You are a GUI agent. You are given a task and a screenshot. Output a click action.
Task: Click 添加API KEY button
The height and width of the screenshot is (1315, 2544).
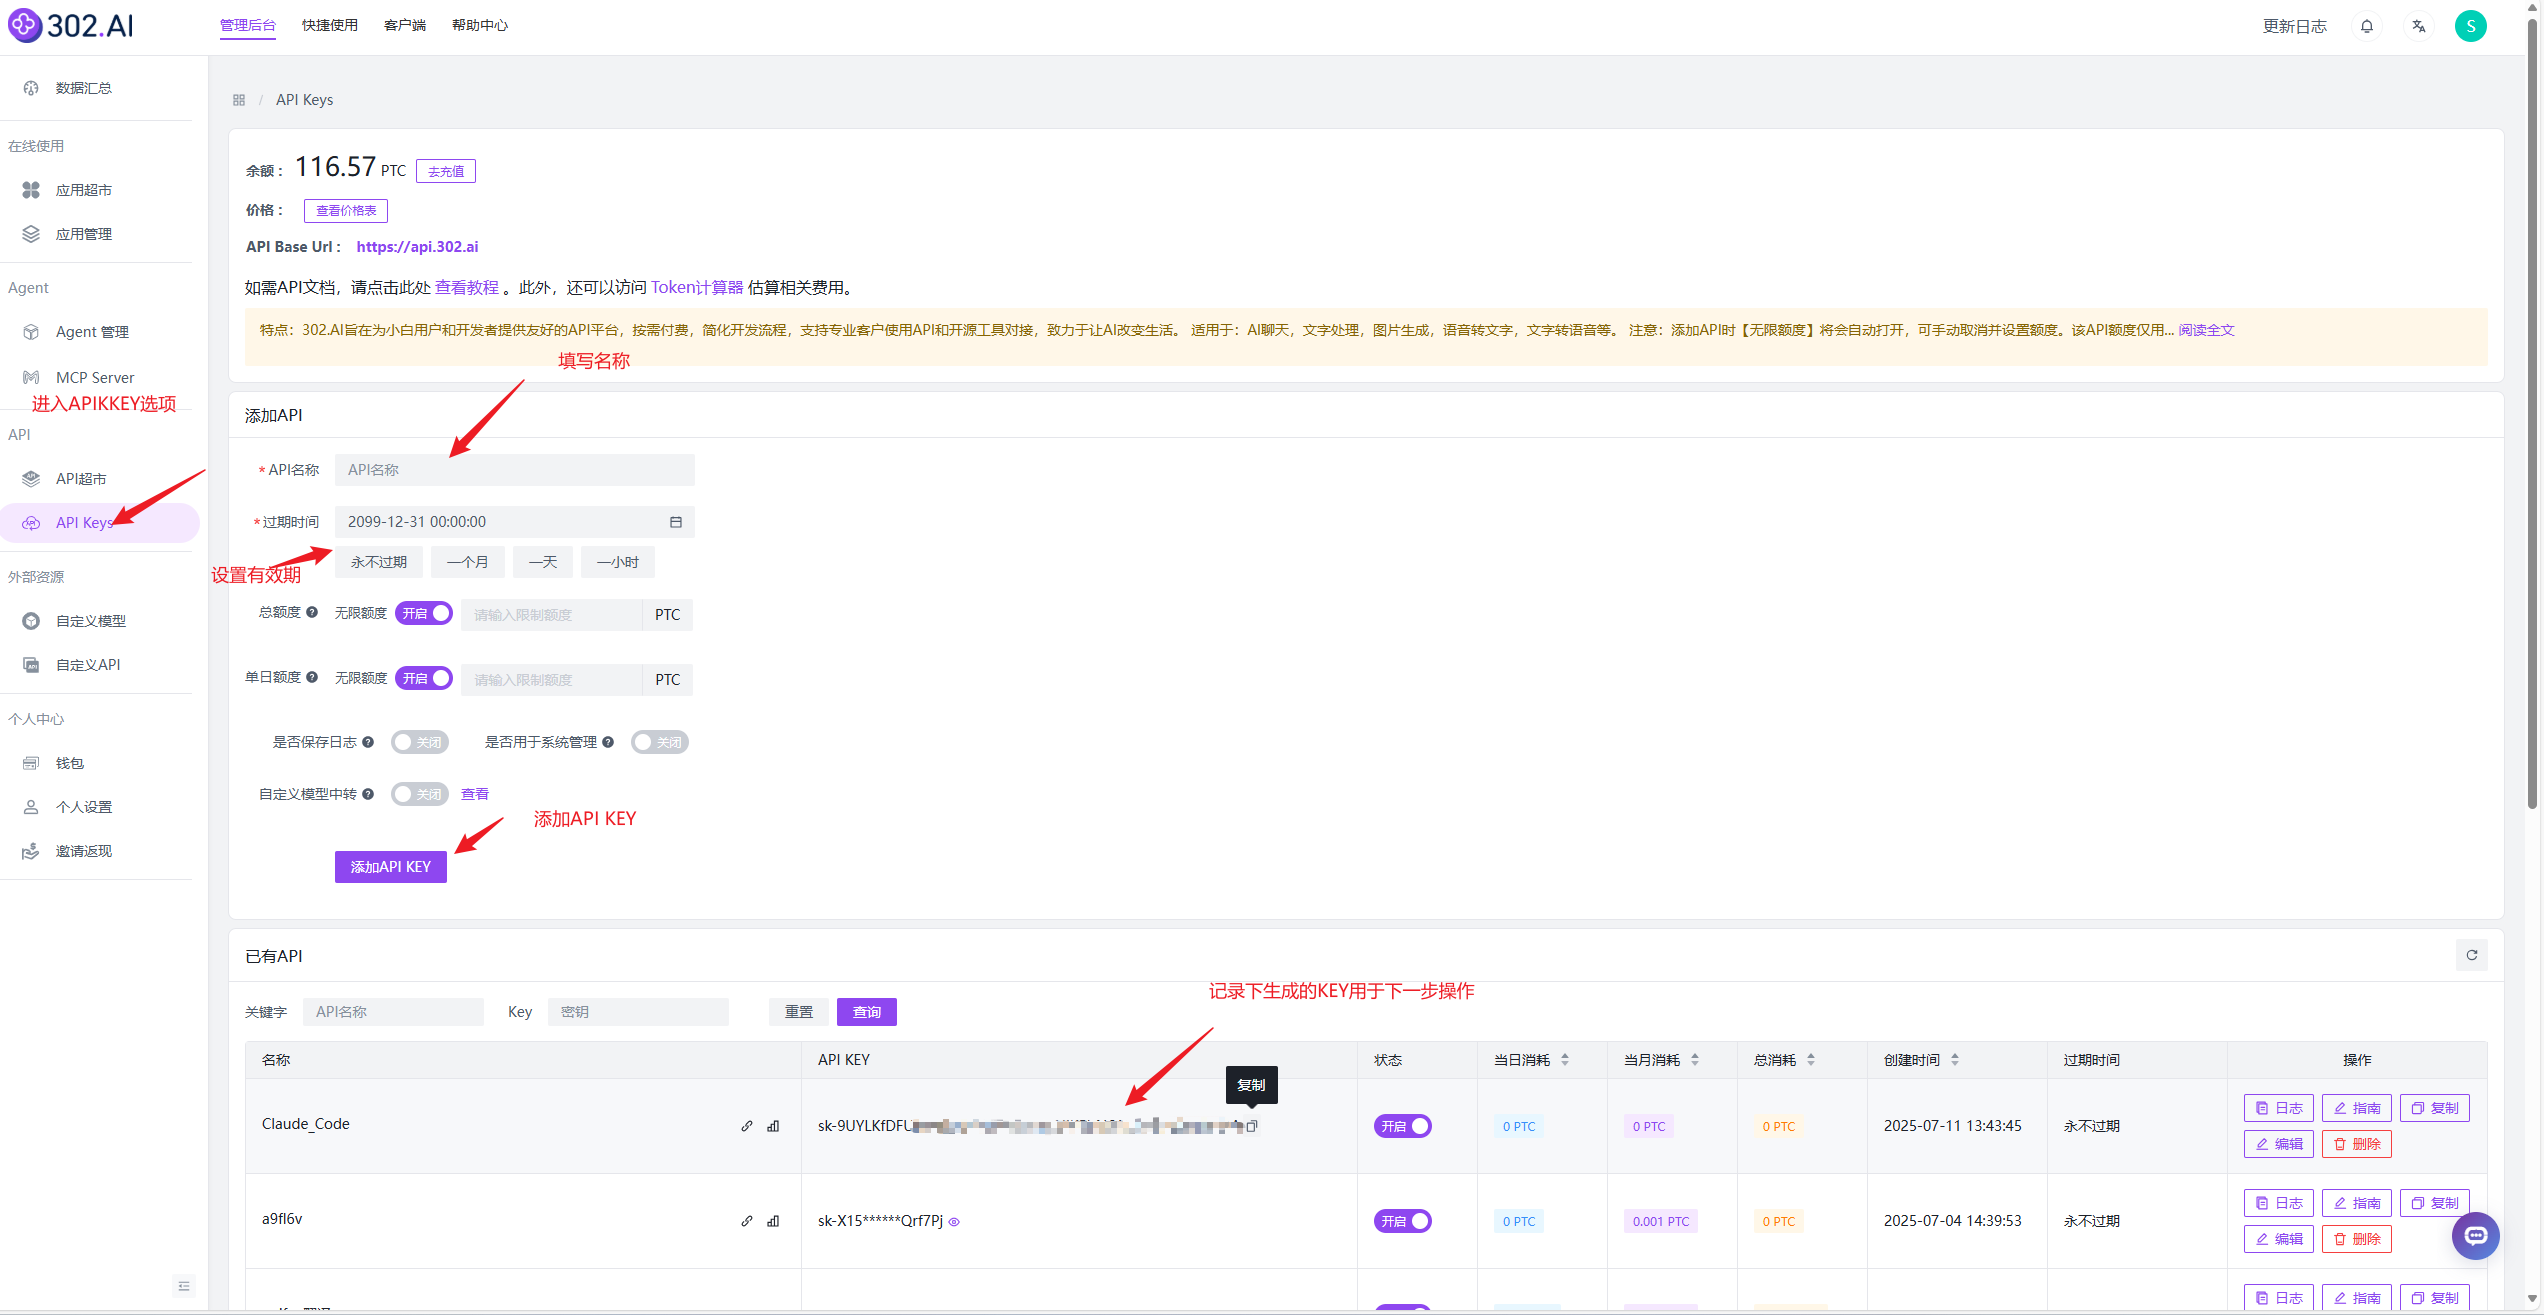pyautogui.click(x=391, y=867)
